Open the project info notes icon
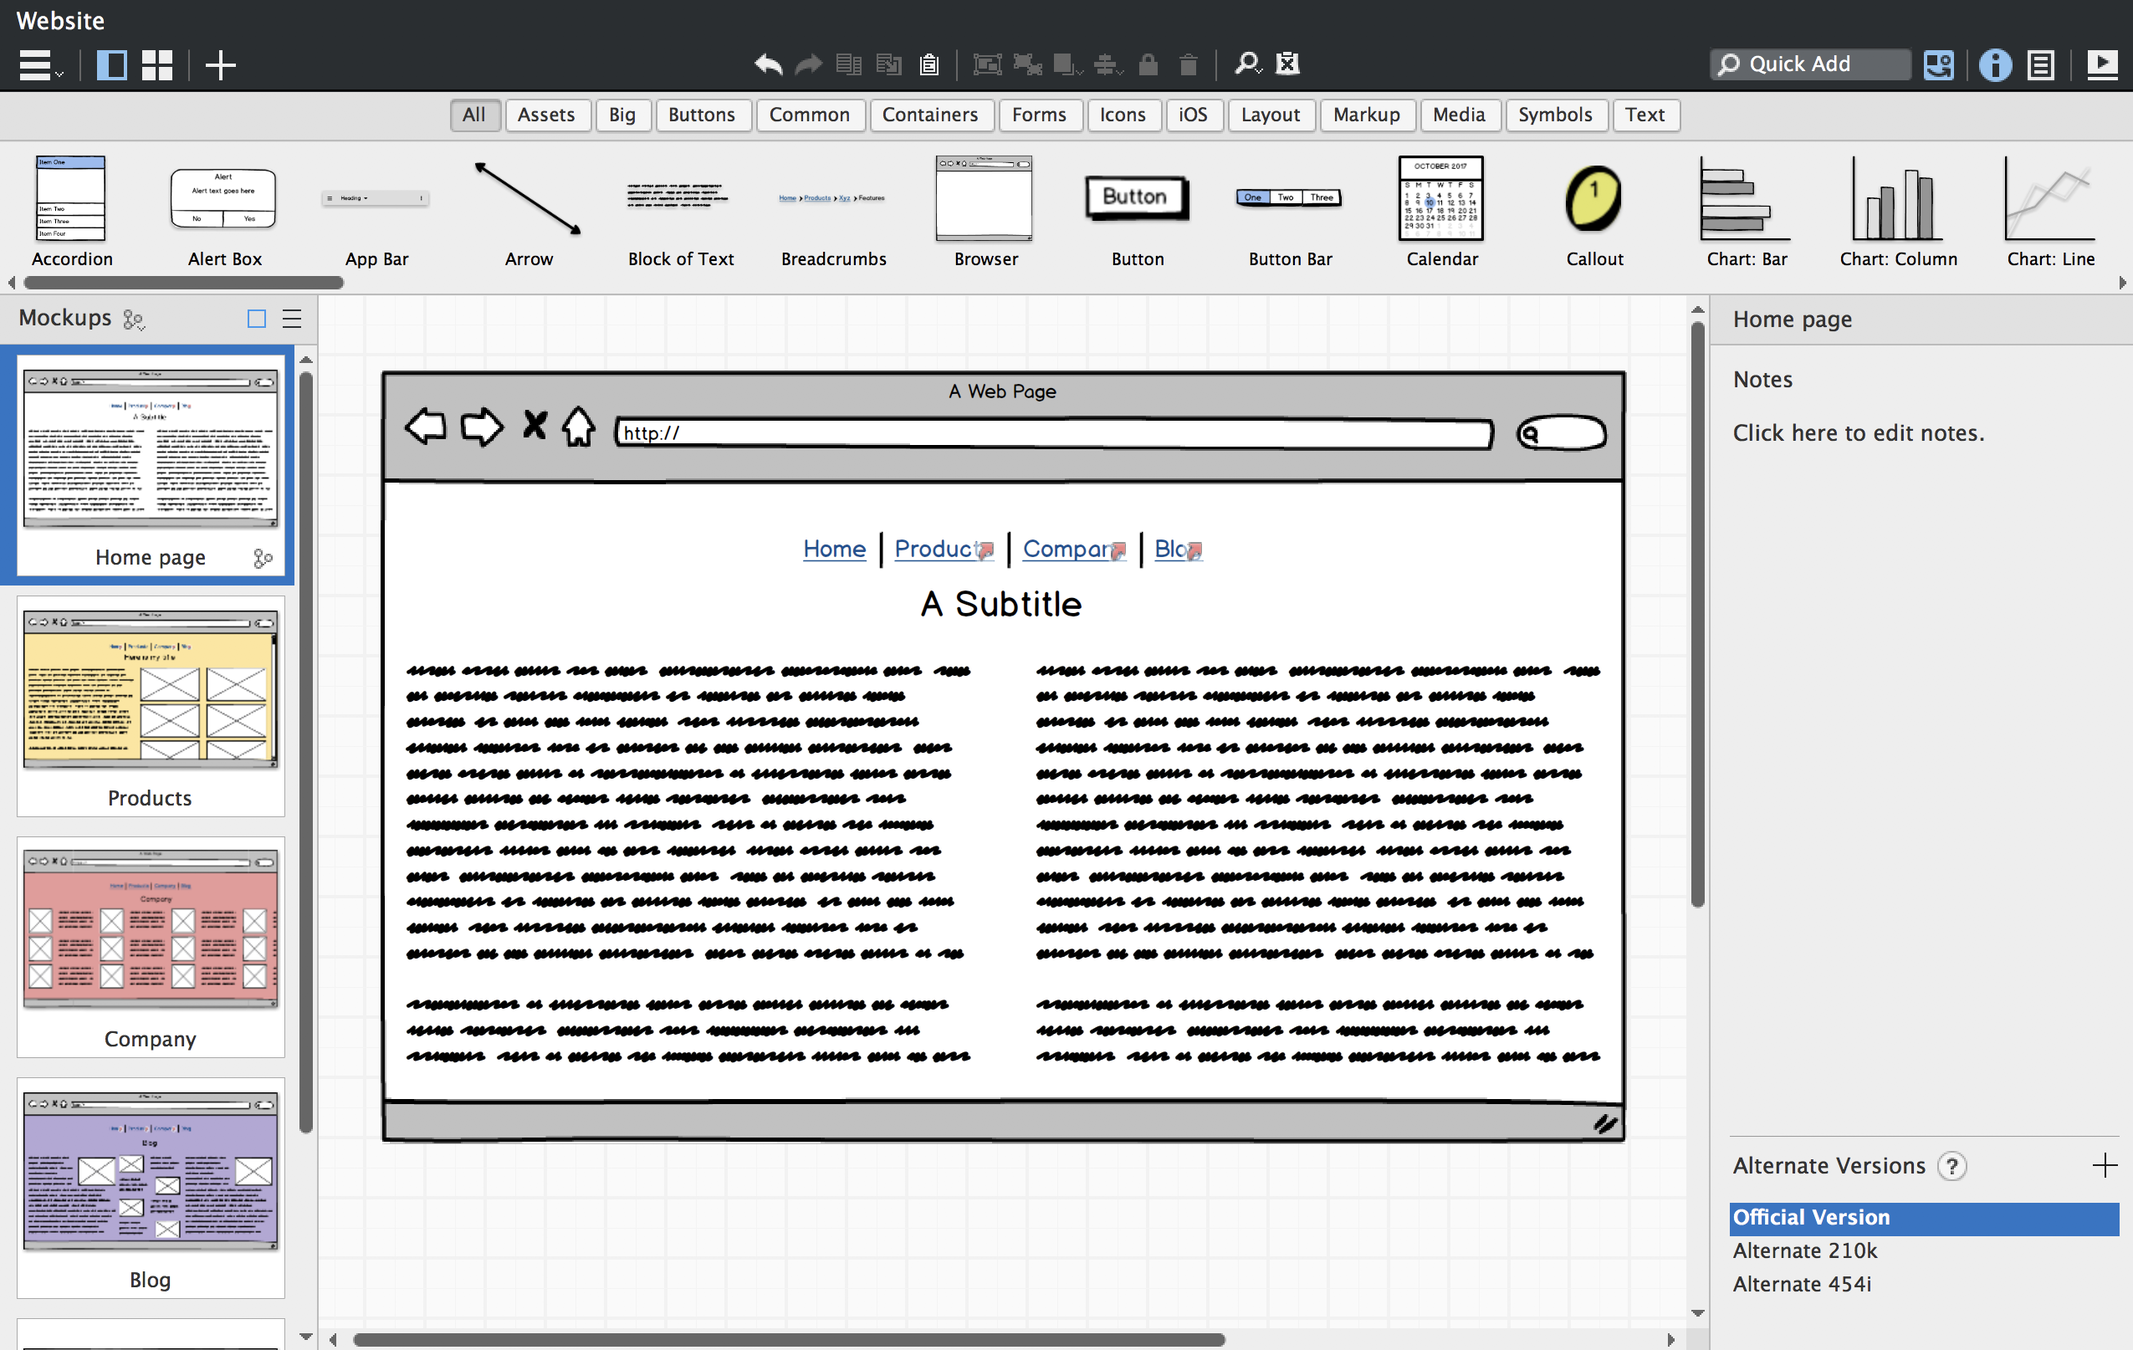Viewport: 2133px width, 1350px height. click(2041, 65)
